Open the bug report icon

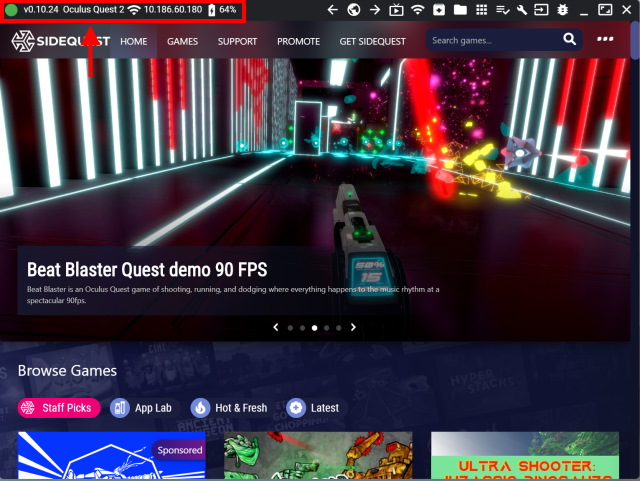pos(563,9)
